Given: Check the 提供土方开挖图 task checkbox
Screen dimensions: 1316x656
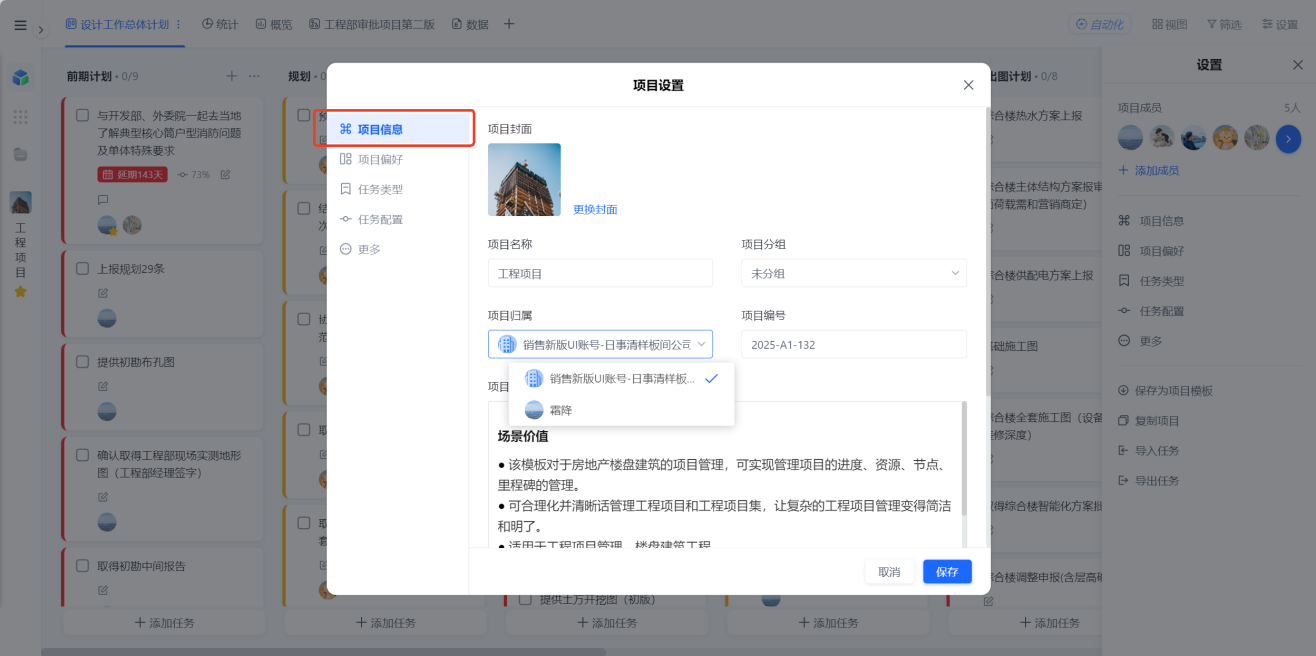Looking at the screenshot, I should click(524, 600).
